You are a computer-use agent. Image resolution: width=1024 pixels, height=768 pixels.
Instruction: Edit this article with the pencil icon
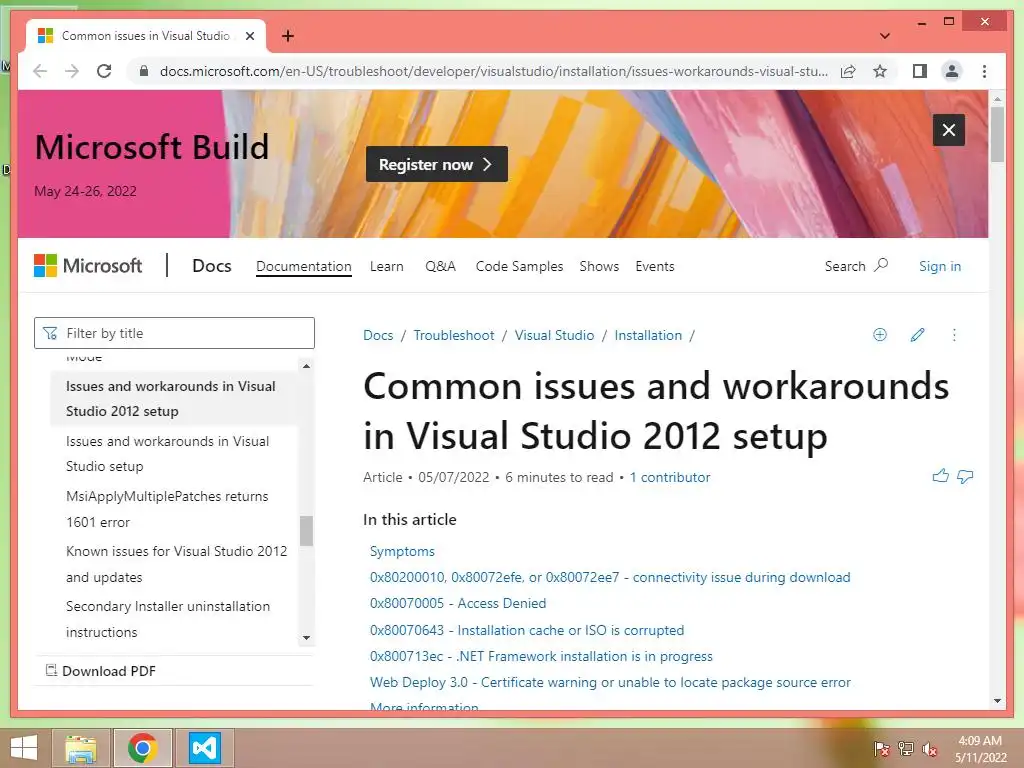[x=917, y=334]
